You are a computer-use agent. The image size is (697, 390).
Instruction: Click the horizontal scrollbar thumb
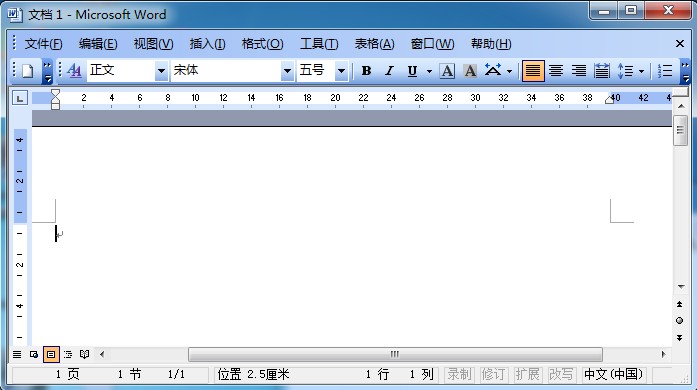(x=395, y=354)
